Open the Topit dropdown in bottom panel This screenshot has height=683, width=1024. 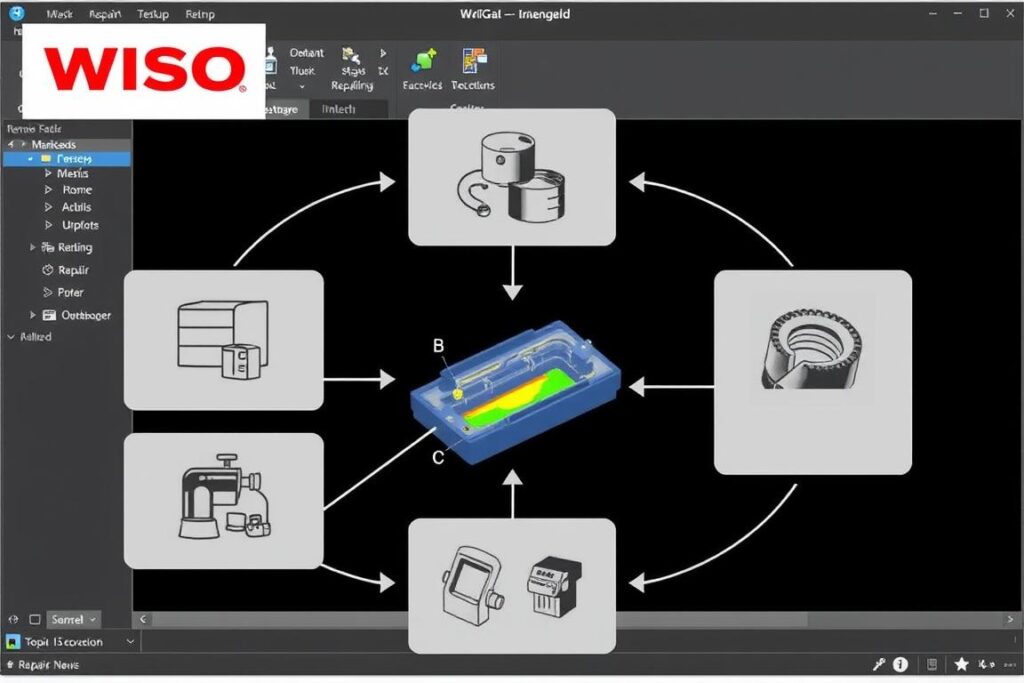(70, 642)
